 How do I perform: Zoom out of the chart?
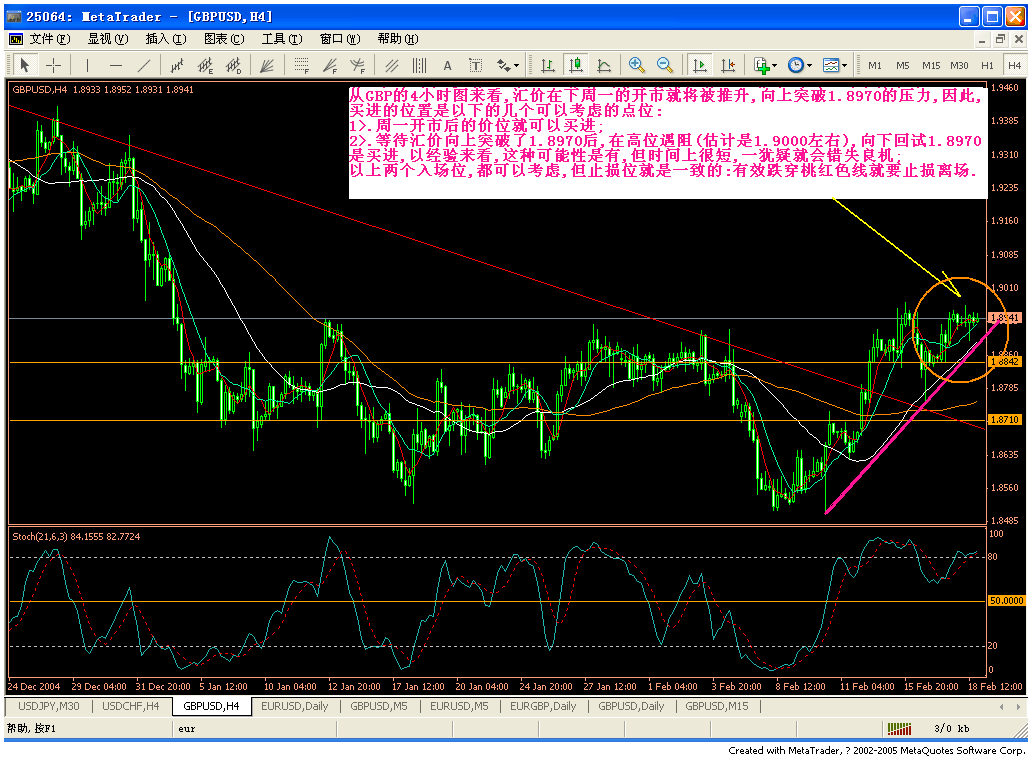(665, 65)
